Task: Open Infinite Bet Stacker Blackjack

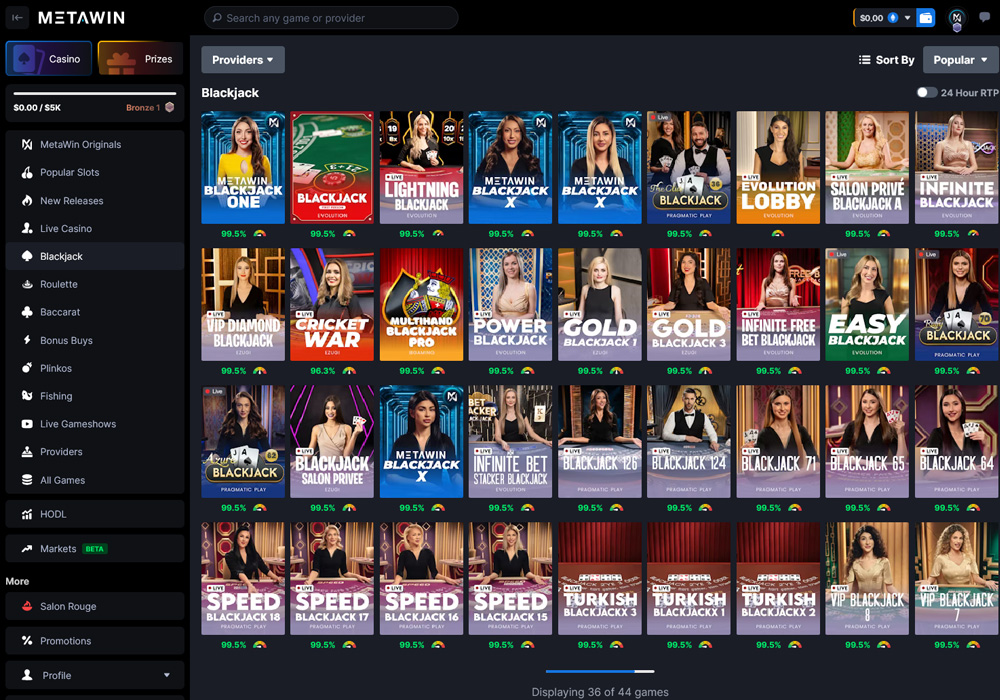Action: (x=510, y=442)
